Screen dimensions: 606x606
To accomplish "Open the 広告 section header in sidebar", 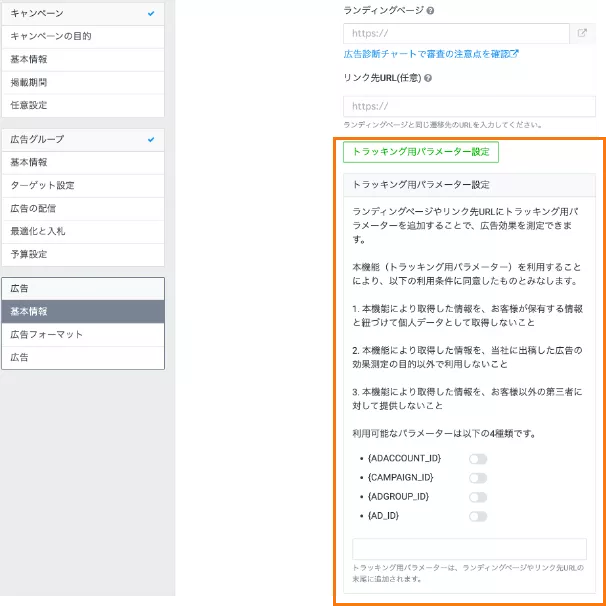I will (x=81, y=288).
